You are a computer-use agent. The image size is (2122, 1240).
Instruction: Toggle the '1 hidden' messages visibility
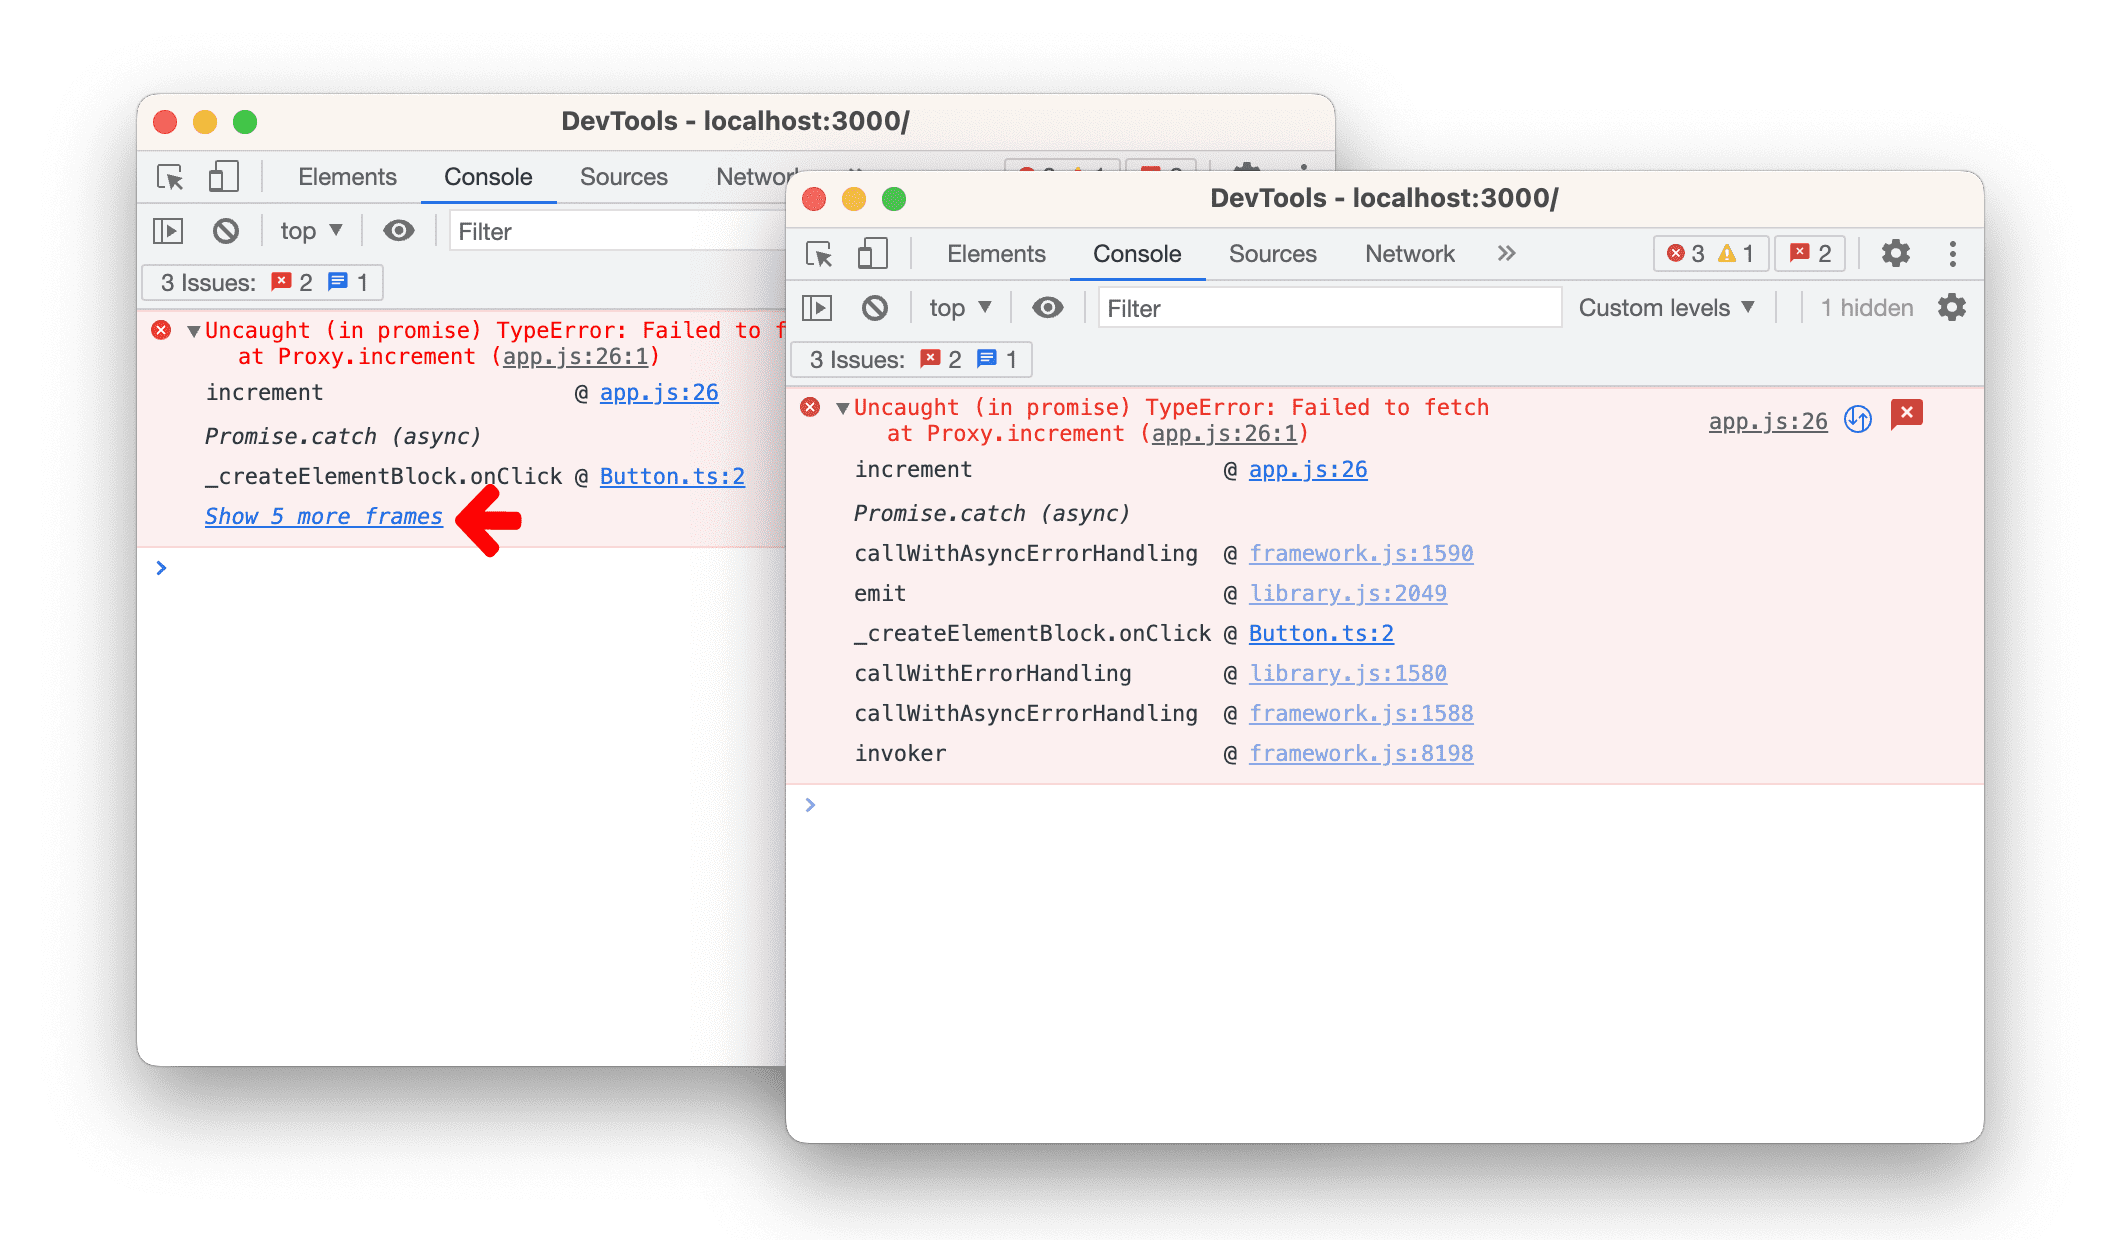click(1861, 307)
